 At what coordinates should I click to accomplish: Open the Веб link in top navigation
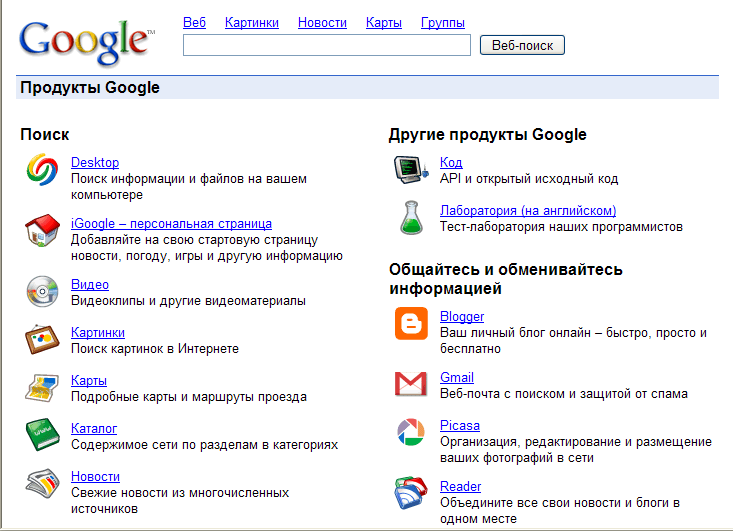[x=194, y=22]
